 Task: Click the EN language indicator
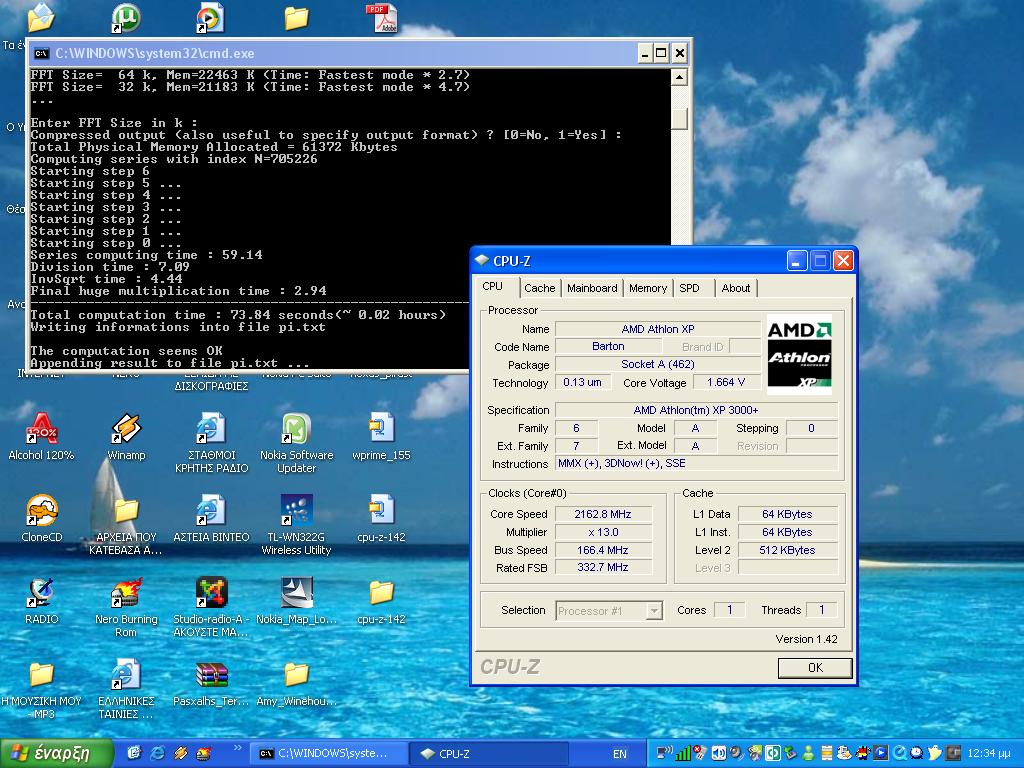(620, 754)
